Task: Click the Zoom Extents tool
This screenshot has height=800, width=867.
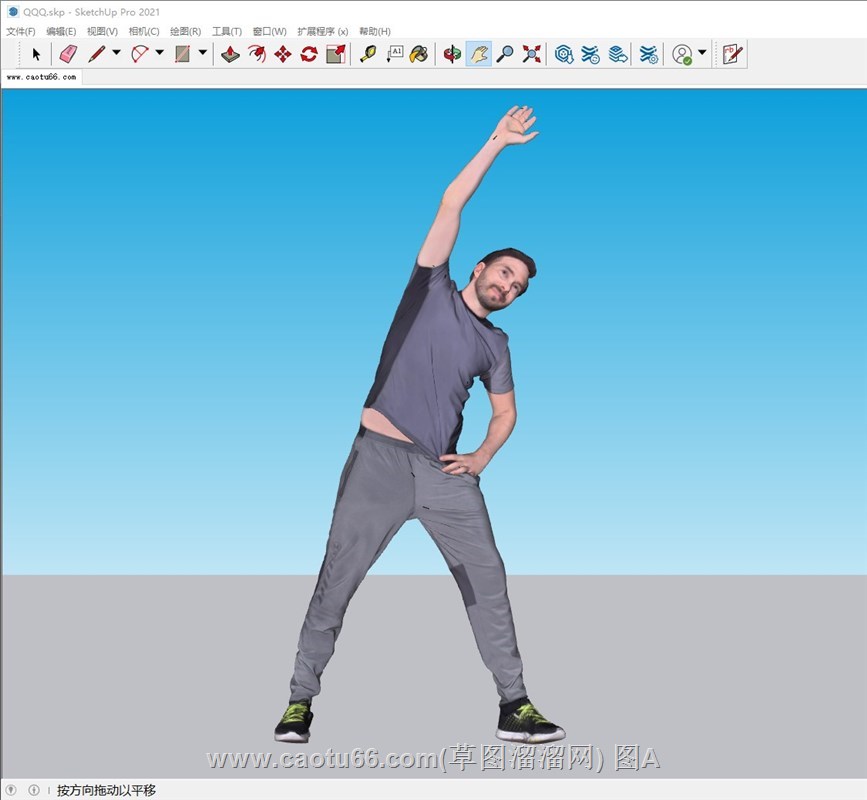Action: point(531,54)
